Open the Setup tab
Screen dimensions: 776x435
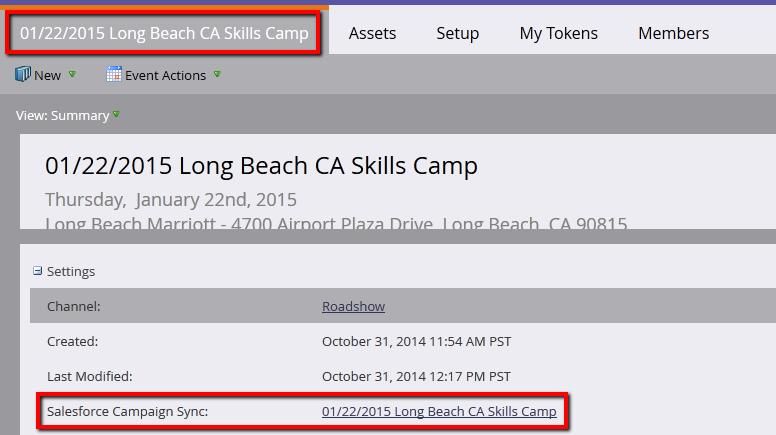[x=457, y=33]
